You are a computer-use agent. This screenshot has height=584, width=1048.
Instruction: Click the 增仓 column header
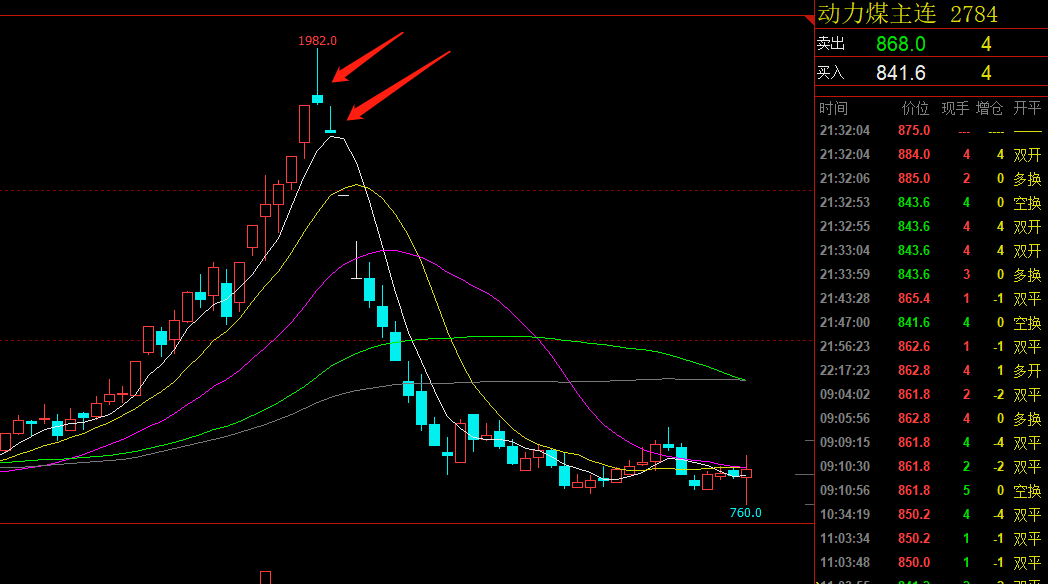989,108
